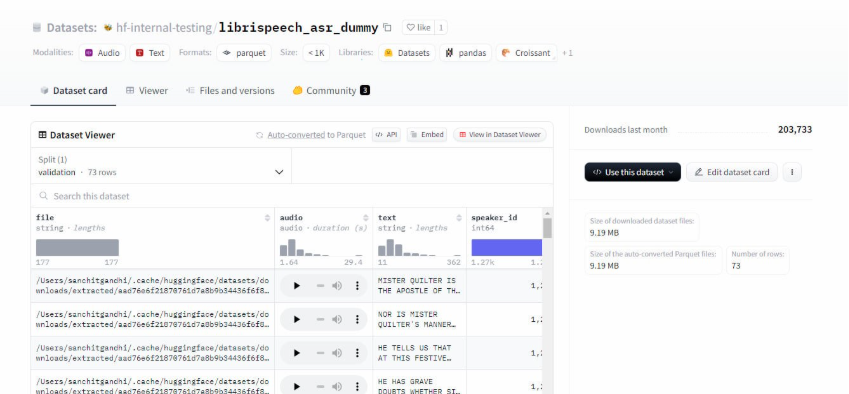Select the parquet format tag
This screenshot has width=849, height=394.
click(244, 52)
